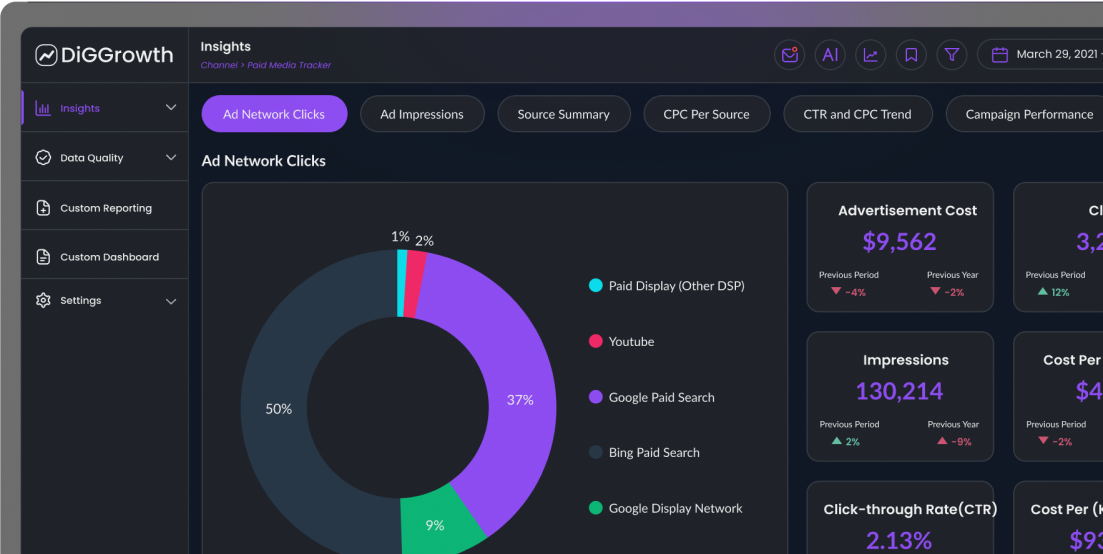1103x554 pixels.
Task: Click the Data Quality checkmark icon
Action: click(x=43, y=157)
